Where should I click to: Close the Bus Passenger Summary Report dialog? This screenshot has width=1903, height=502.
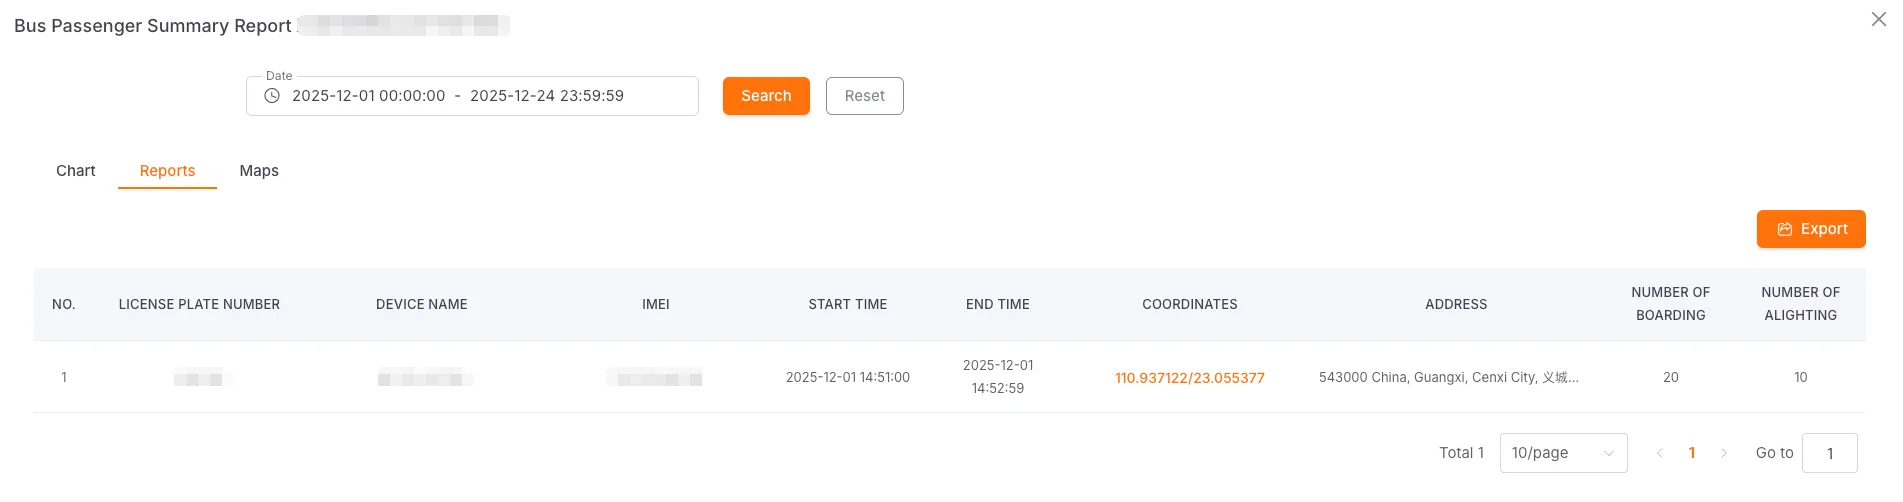tap(1878, 20)
